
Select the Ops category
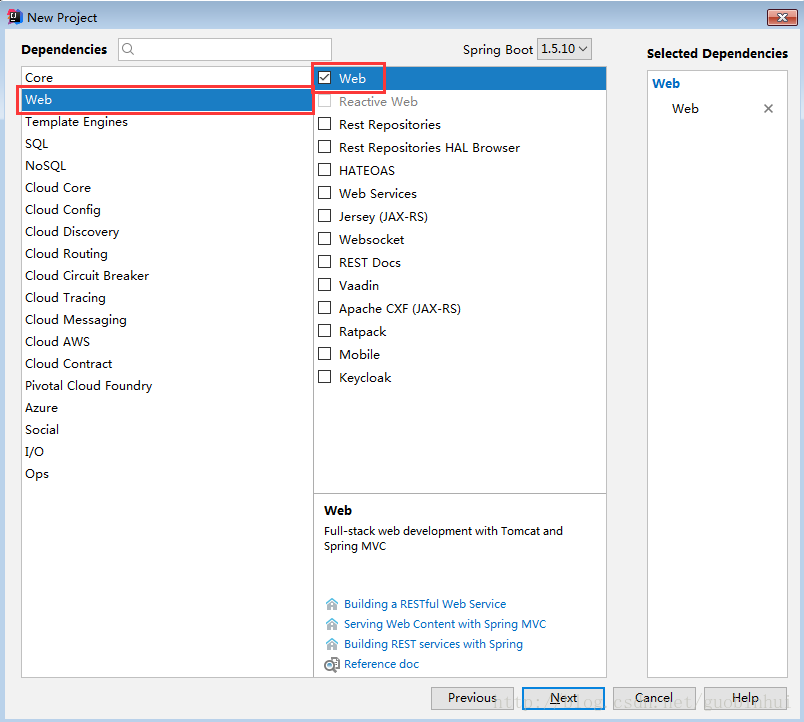[x=167, y=474]
